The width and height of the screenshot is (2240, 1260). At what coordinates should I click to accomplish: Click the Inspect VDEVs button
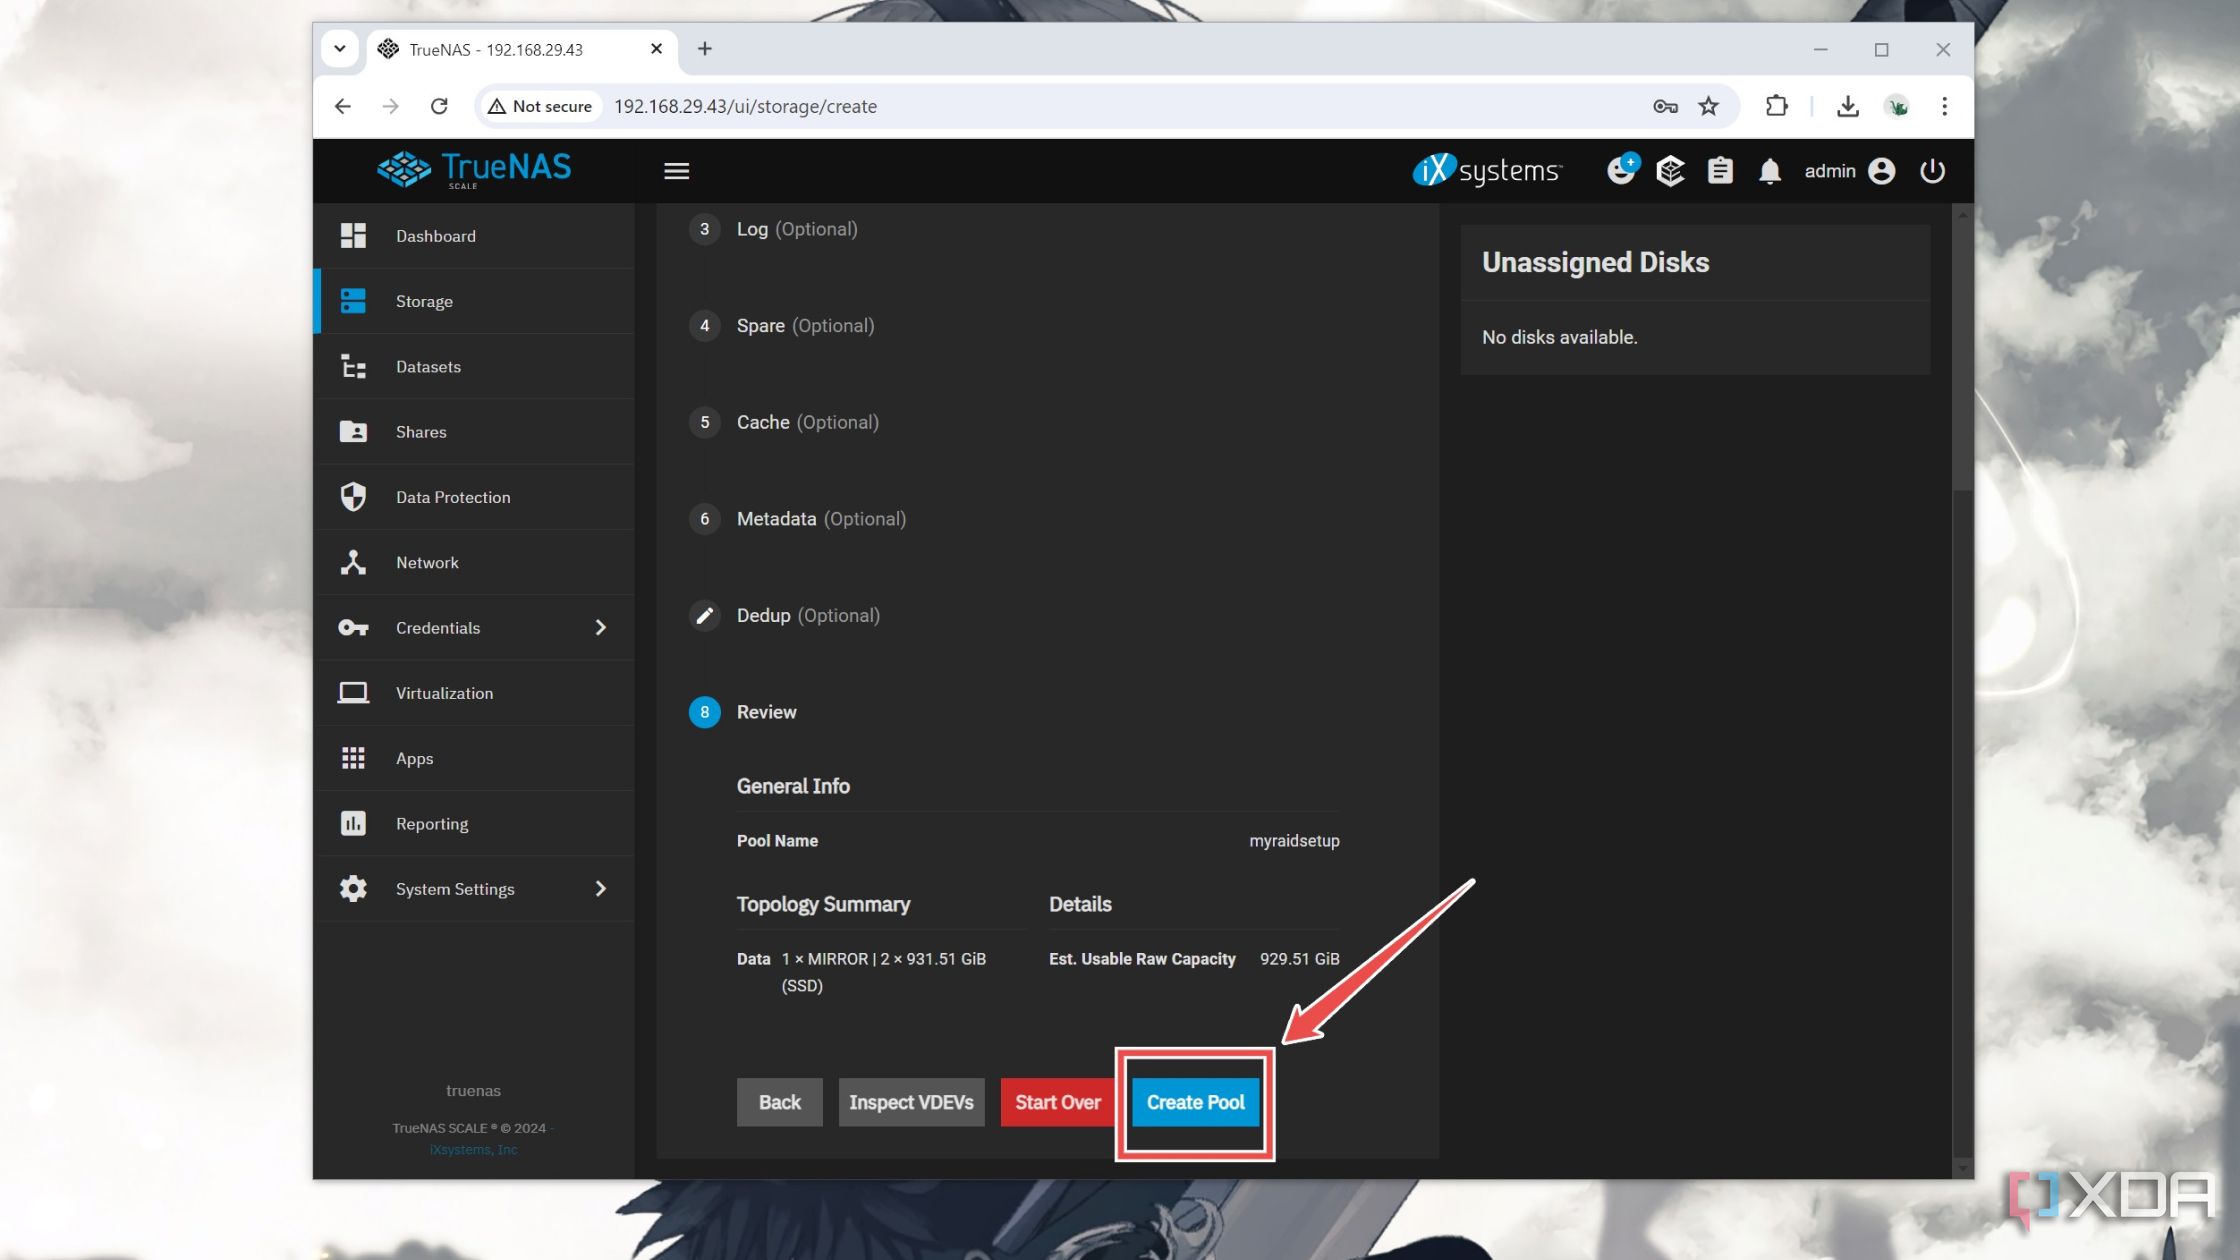[911, 1102]
